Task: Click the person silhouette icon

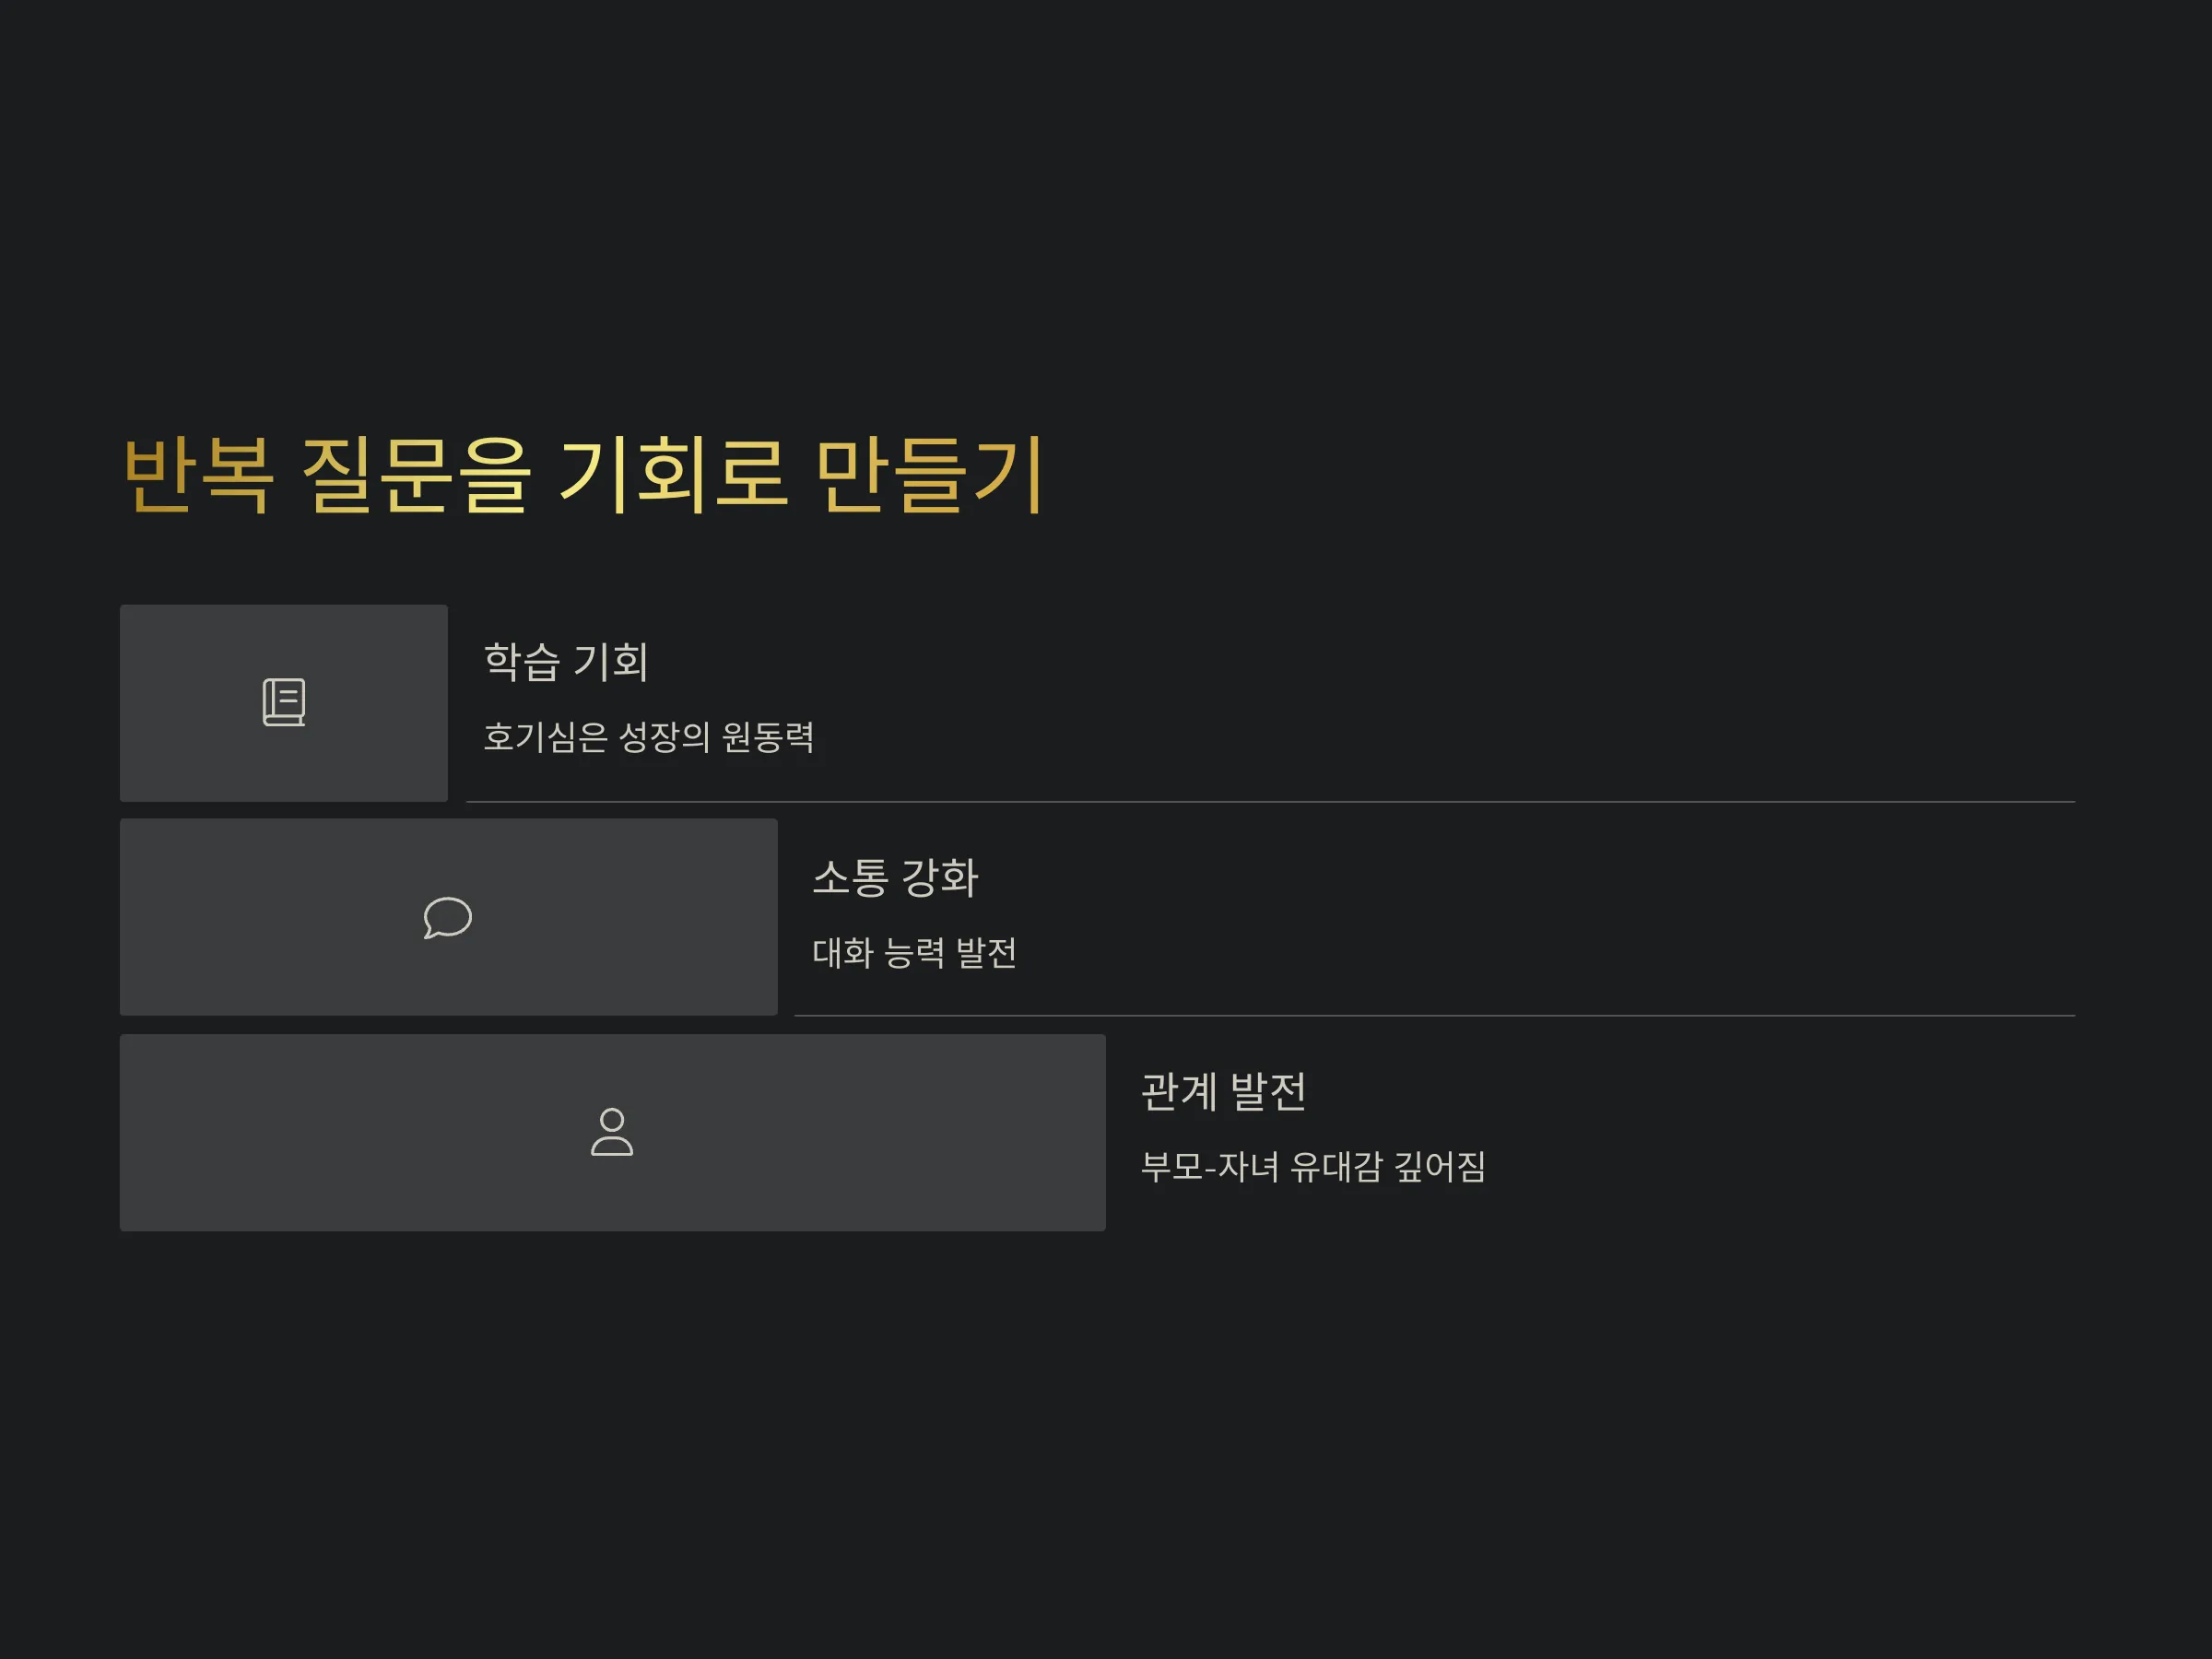Action: click(x=612, y=1132)
